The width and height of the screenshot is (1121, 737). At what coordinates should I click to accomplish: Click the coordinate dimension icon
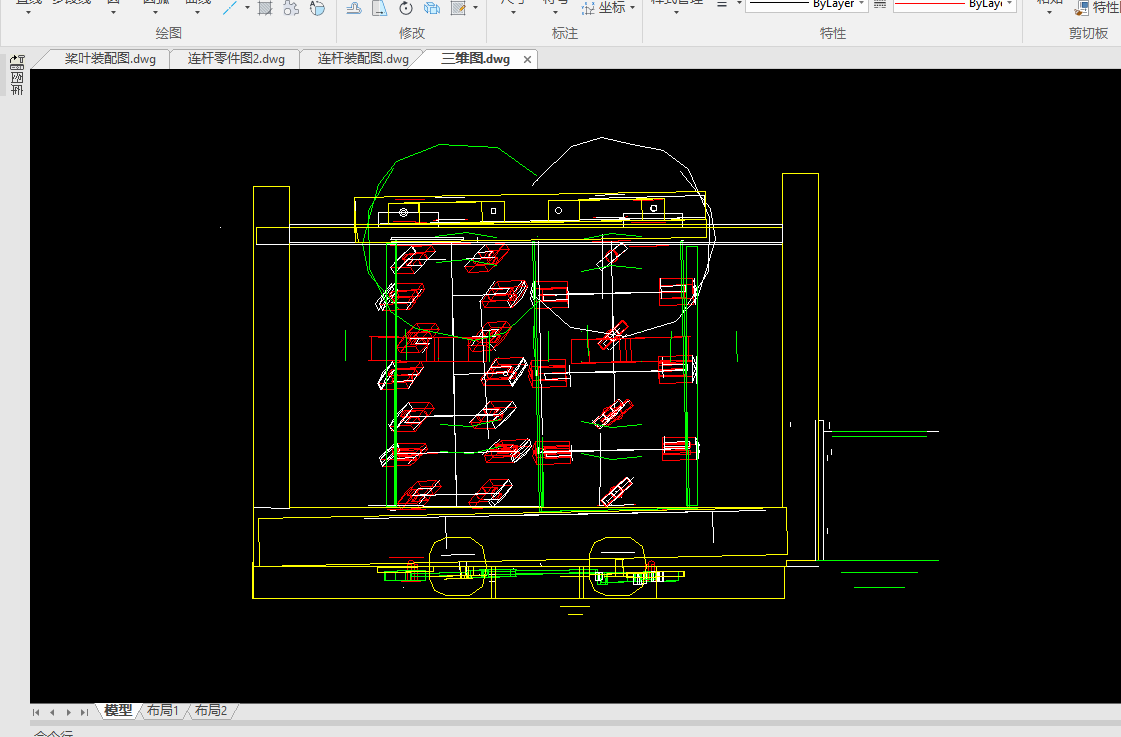point(588,8)
